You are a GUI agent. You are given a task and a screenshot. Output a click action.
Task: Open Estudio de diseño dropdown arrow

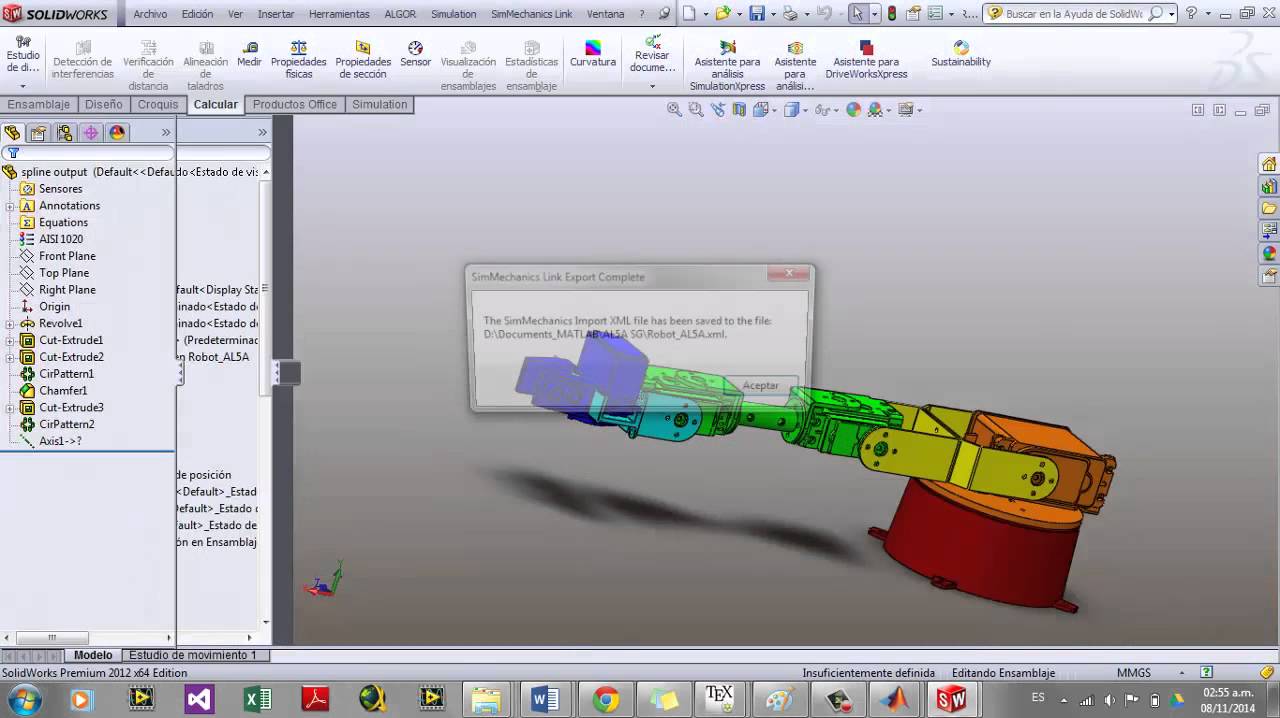[22, 86]
